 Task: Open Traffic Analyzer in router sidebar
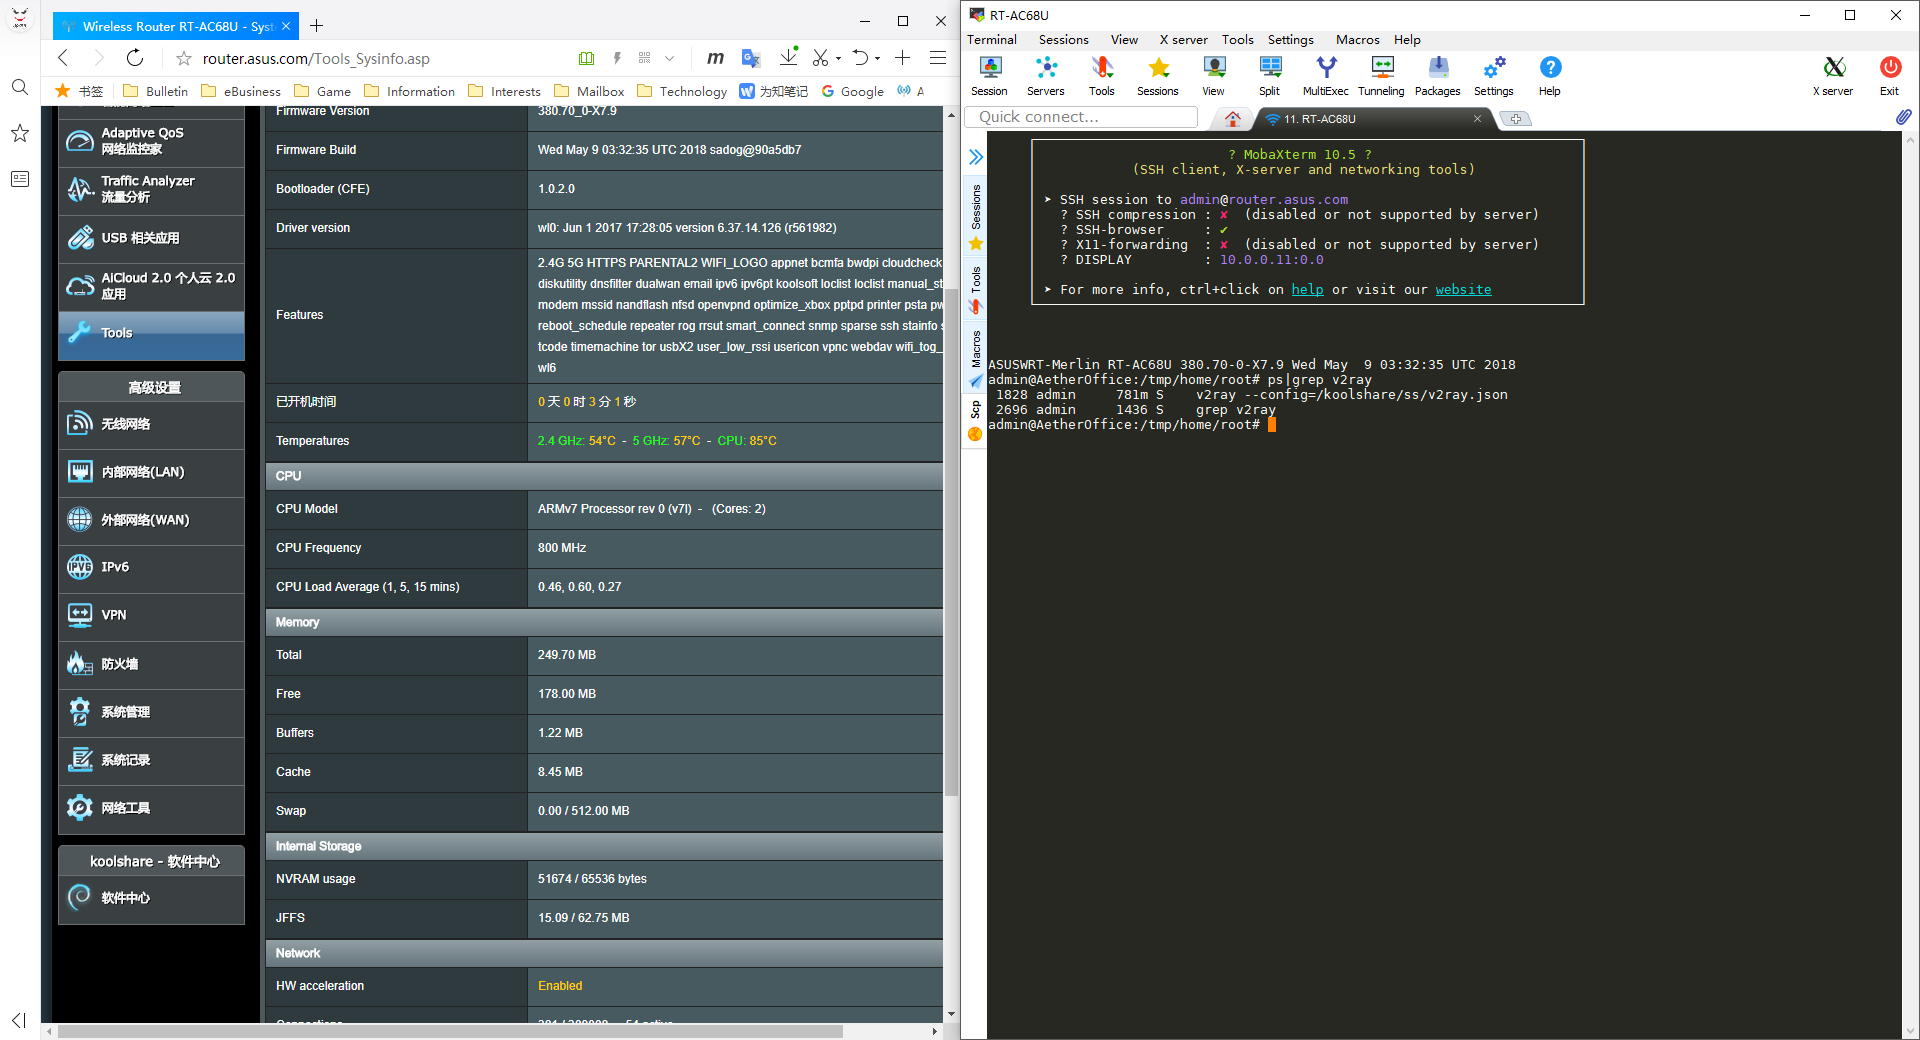pyautogui.click(x=151, y=190)
